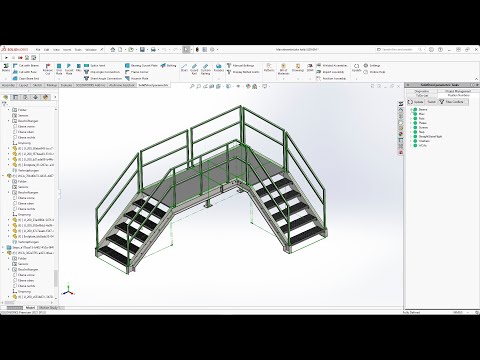The image size is (480, 360).
Task: Click the Remove Cut tool
Action: coord(48,68)
